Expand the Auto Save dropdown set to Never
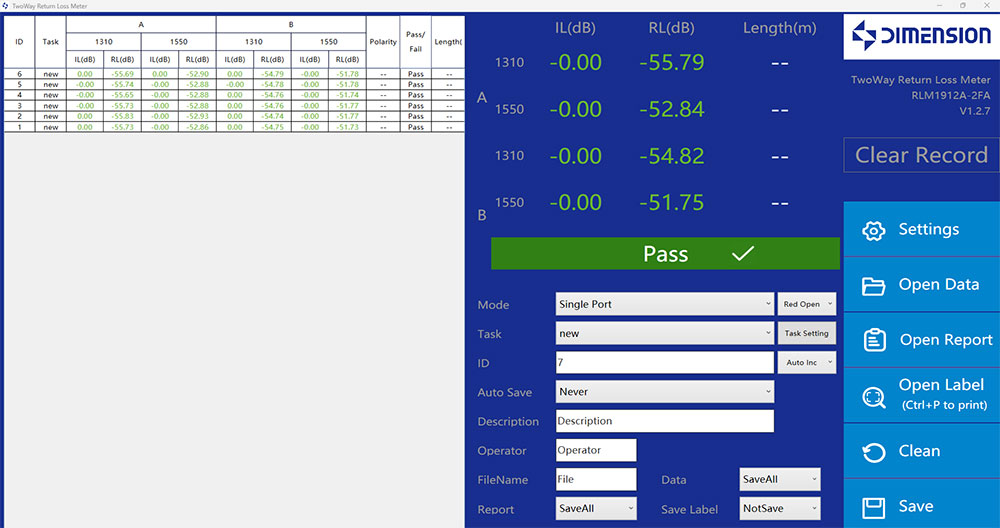 click(664, 392)
